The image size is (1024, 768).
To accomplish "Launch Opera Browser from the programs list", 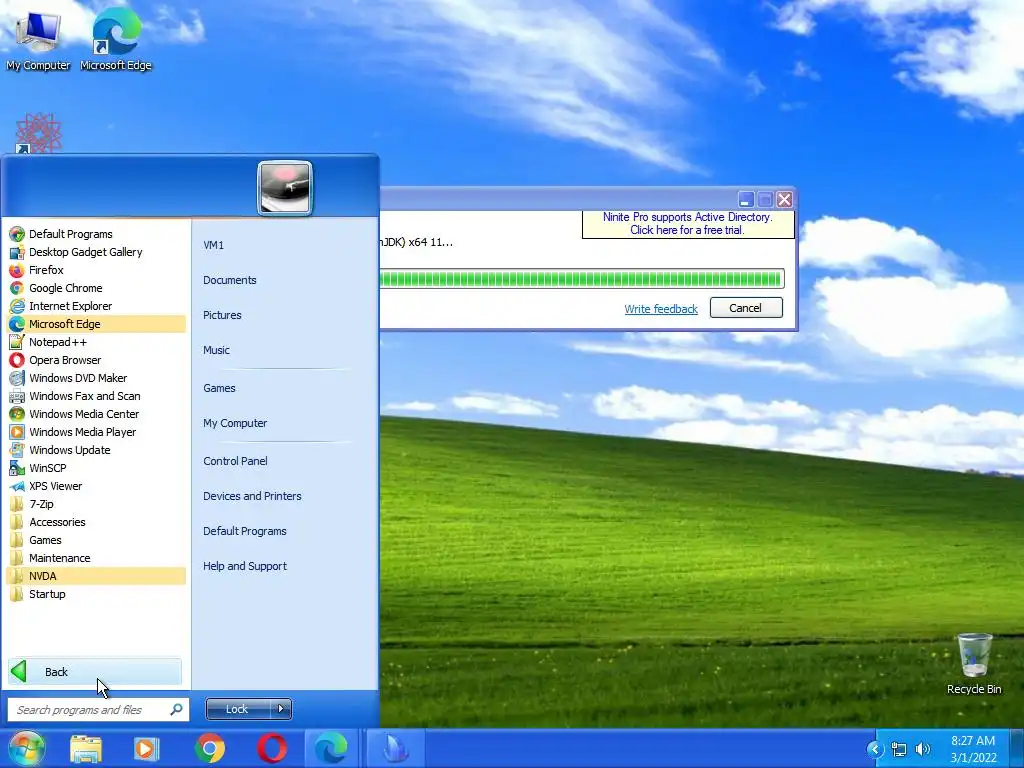I will (96, 360).
